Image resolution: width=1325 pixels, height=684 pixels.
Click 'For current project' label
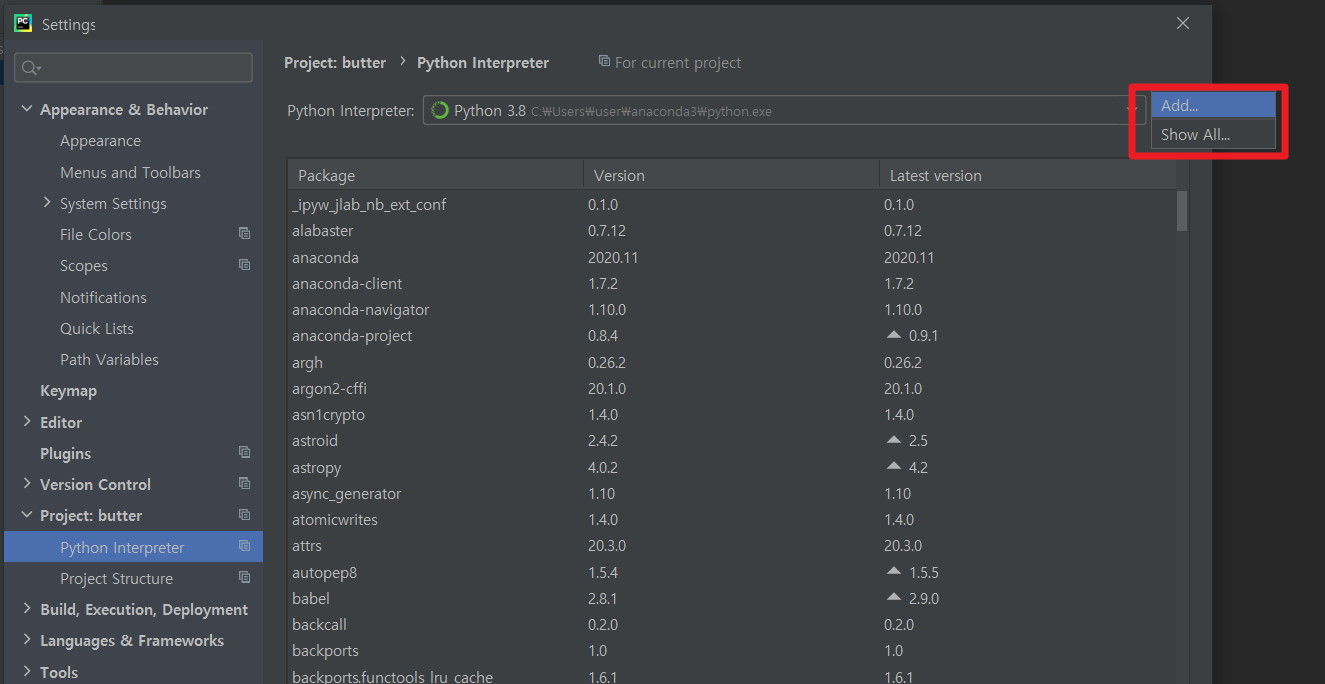[x=678, y=62]
